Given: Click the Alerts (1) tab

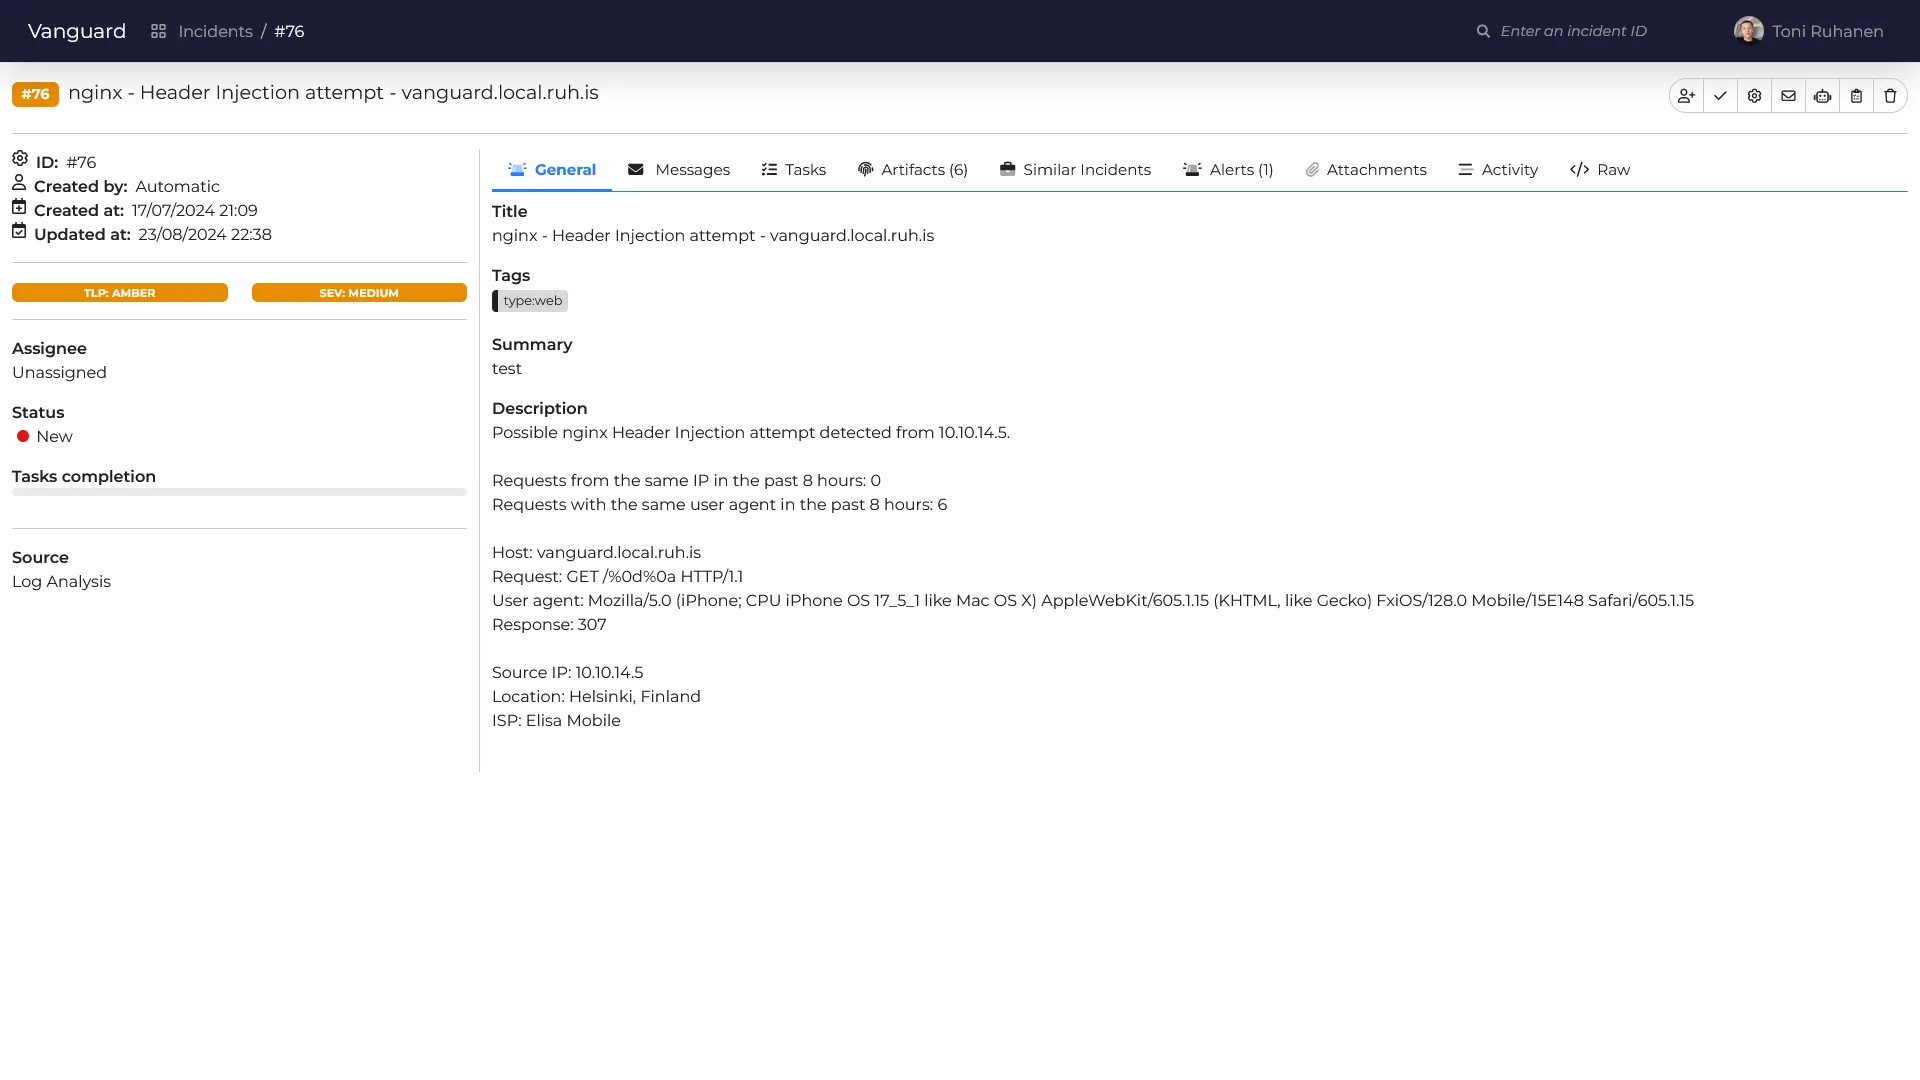Looking at the screenshot, I should point(1226,169).
